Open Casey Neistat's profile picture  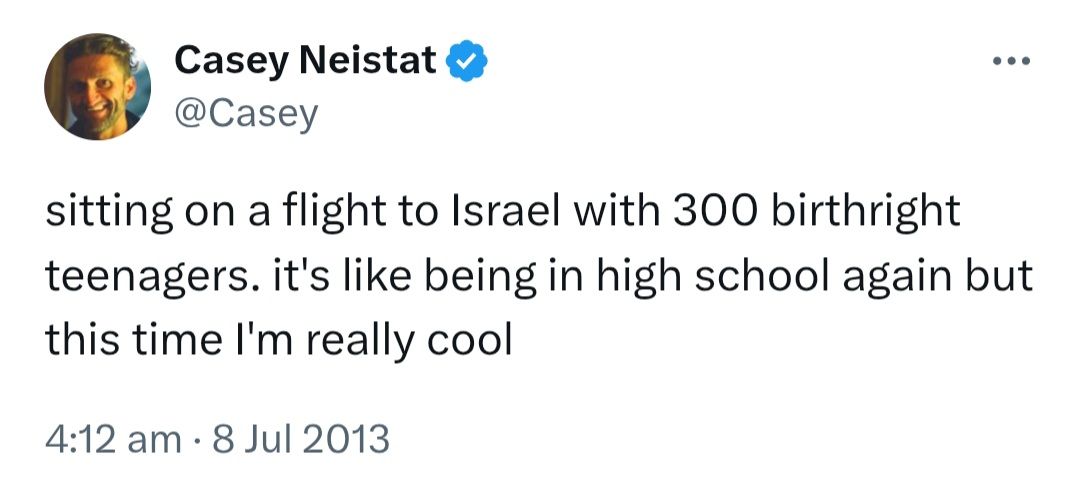tap(97, 86)
